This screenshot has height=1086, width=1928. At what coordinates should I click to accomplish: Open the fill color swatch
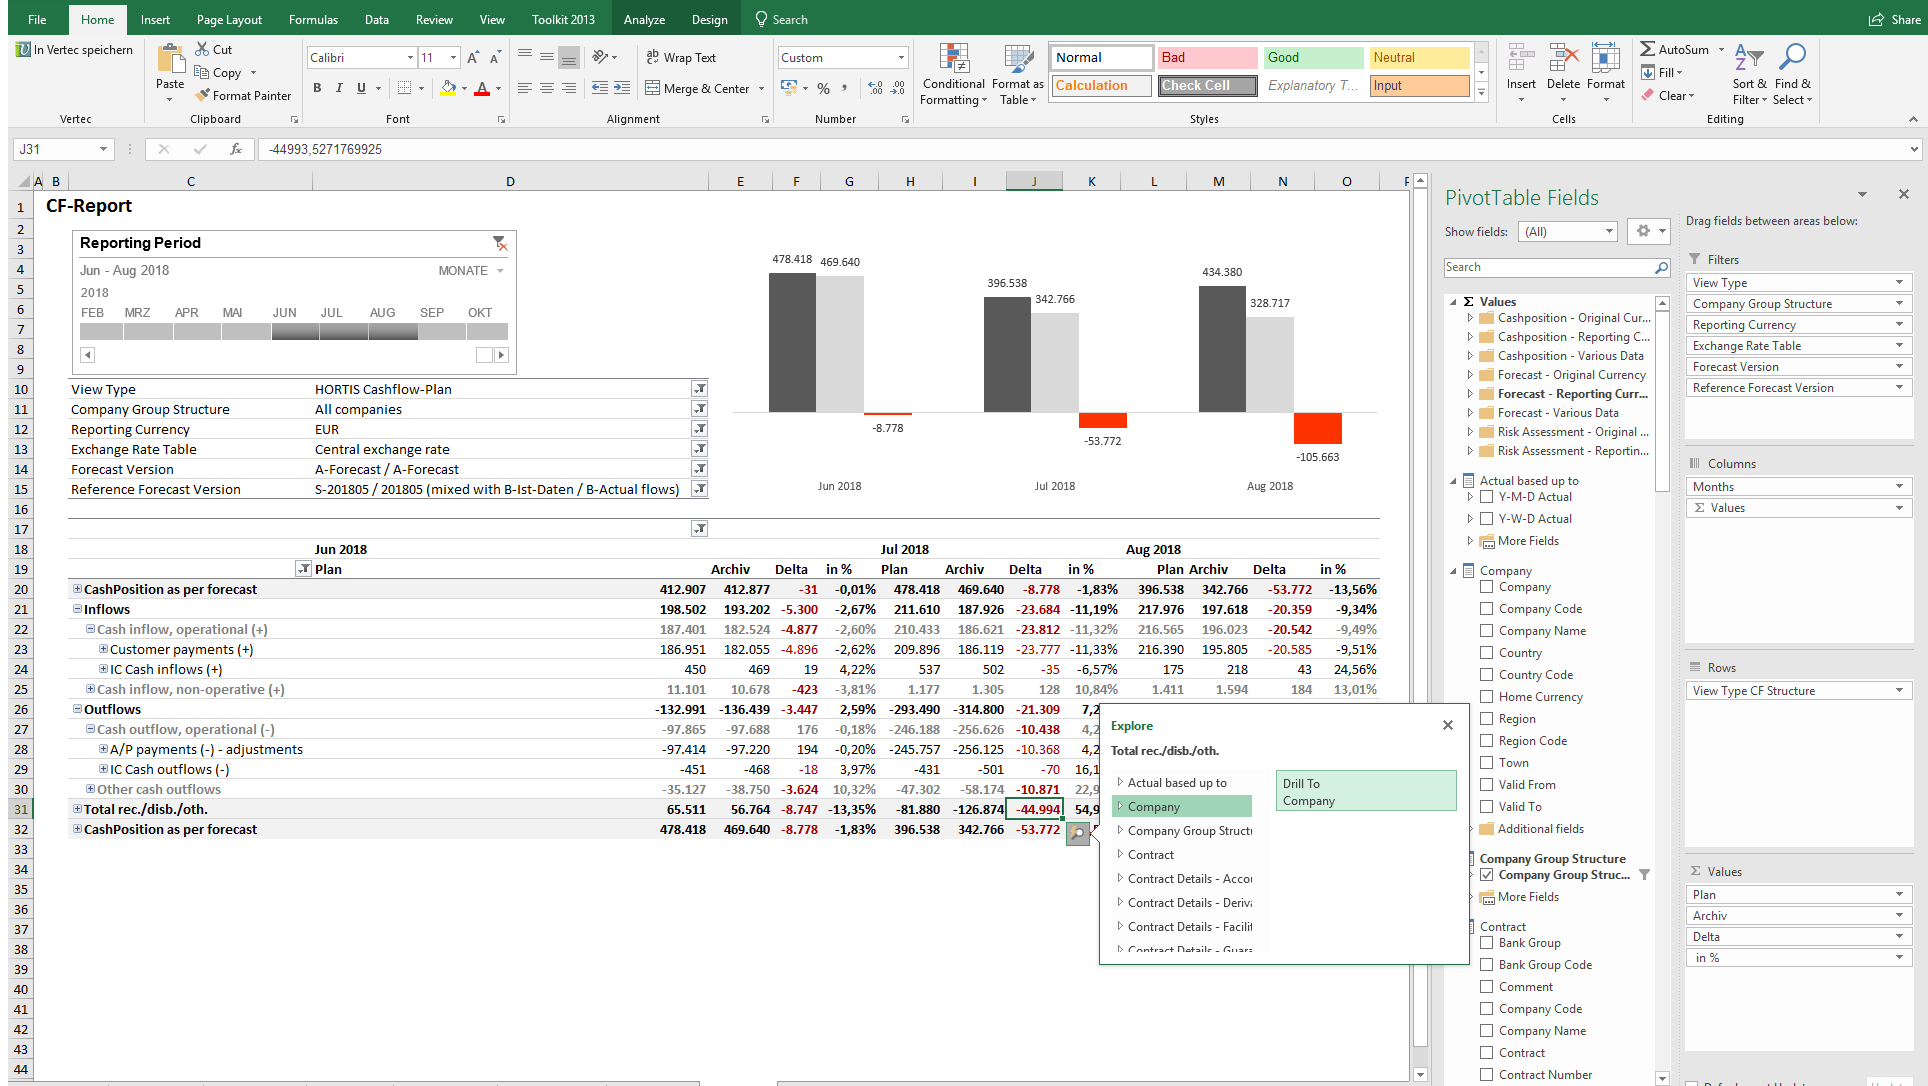tap(448, 88)
